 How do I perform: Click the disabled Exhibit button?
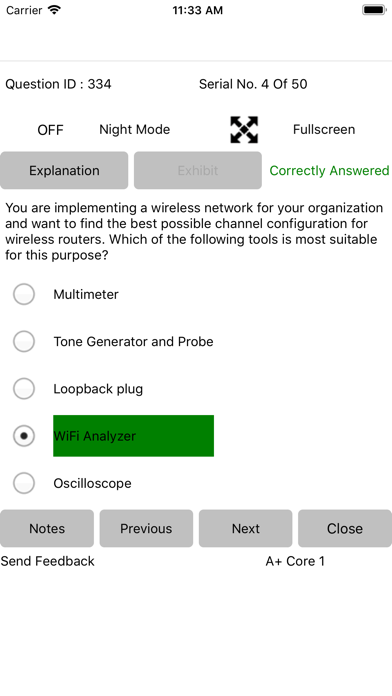tap(198, 170)
